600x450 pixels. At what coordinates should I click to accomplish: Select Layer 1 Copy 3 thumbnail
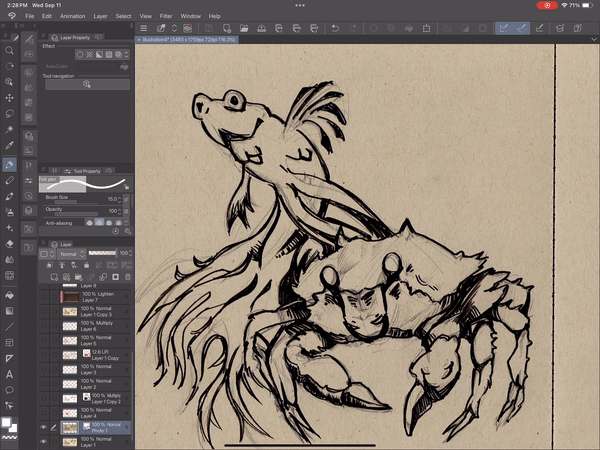70,312
